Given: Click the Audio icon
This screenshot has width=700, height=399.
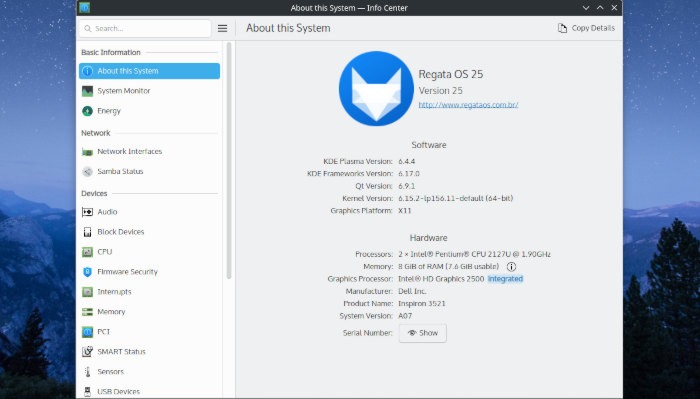Looking at the screenshot, I should (x=88, y=212).
